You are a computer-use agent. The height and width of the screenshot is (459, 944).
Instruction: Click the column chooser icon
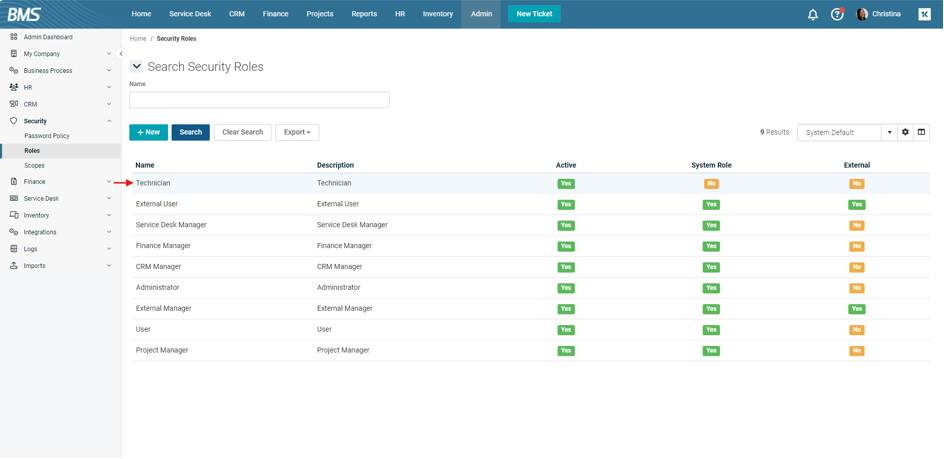(x=921, y=132)
